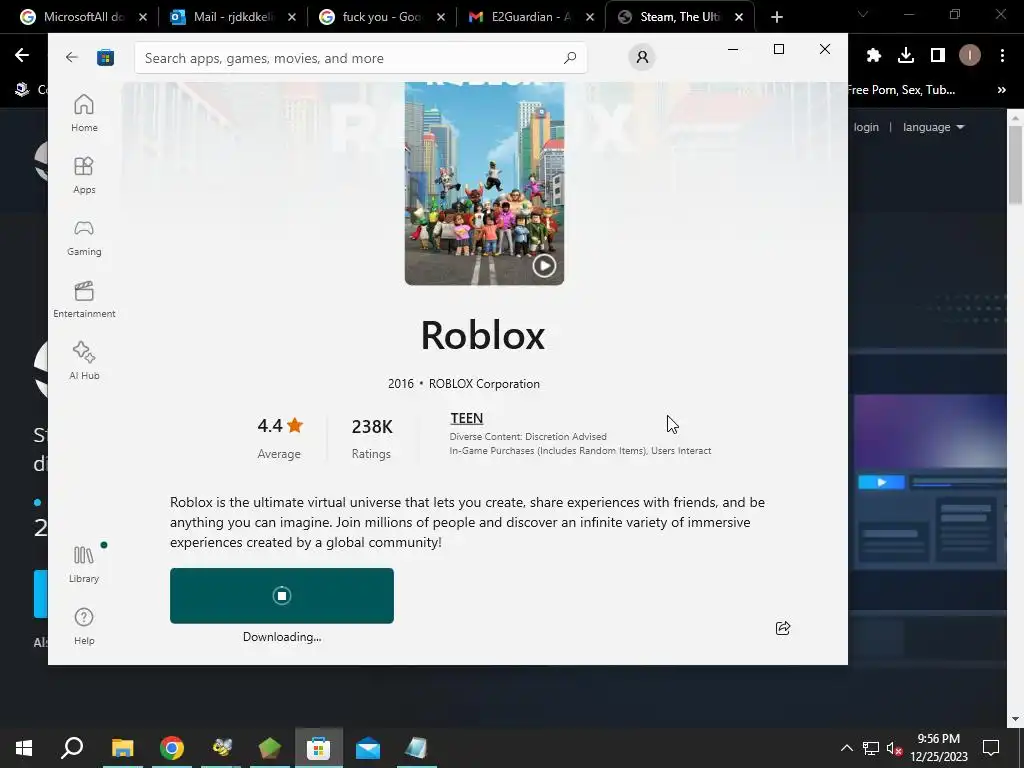Click the network tray icon

[x=871, y=748]
